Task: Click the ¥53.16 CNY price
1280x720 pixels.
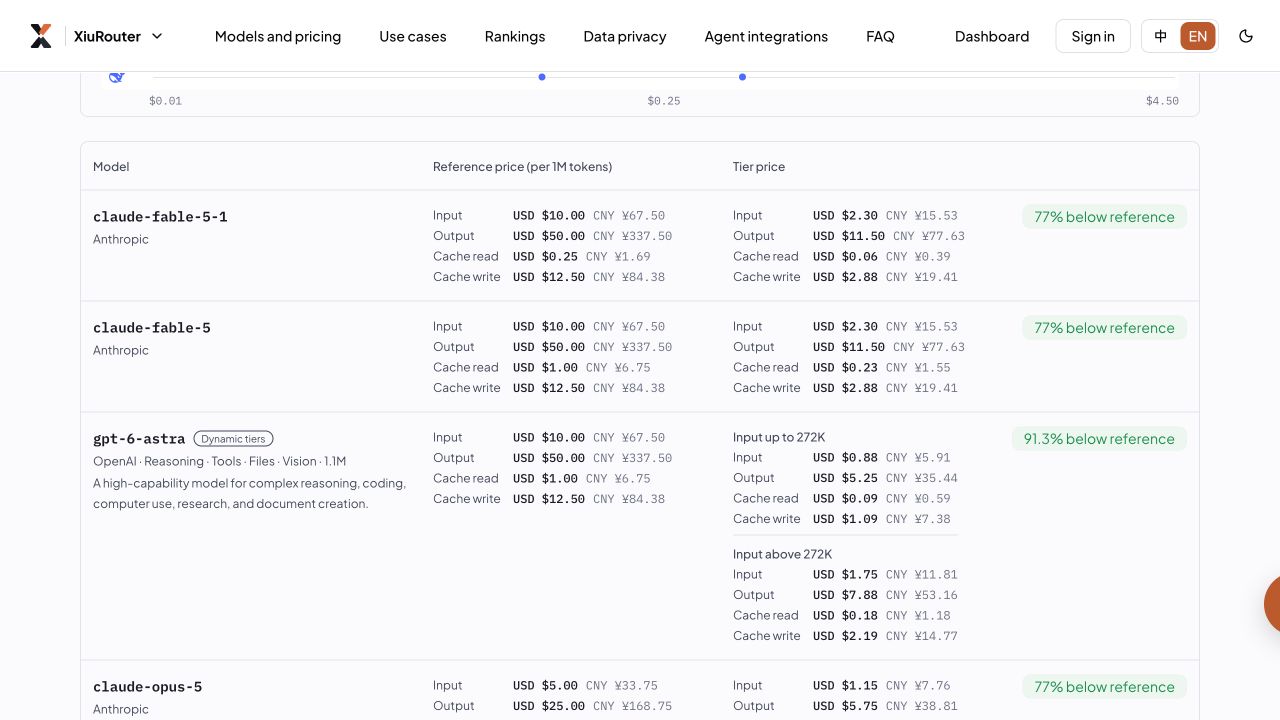Action: 922,595
